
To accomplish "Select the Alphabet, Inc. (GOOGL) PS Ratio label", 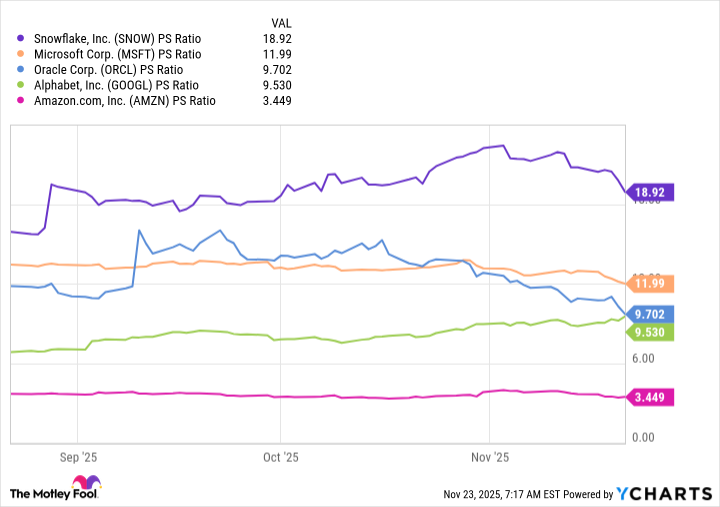I will pyautogui.click(x=116, y=85).
